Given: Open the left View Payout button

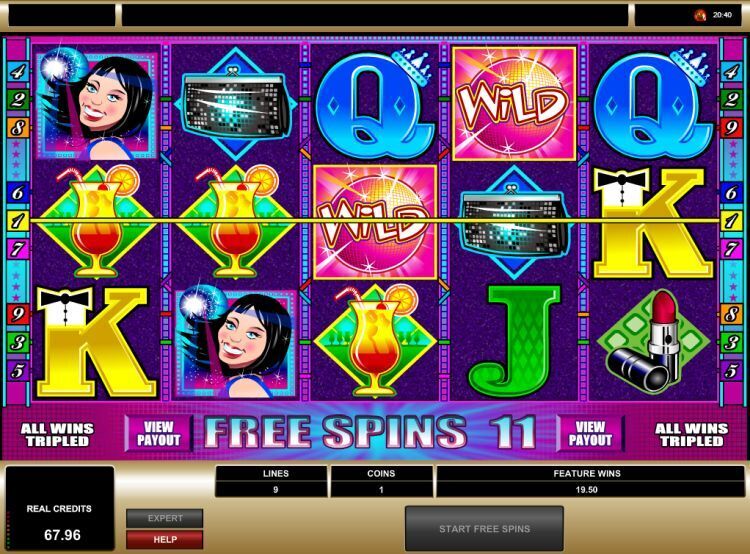Looking at the screenshot, I should [x=158, y=433].
